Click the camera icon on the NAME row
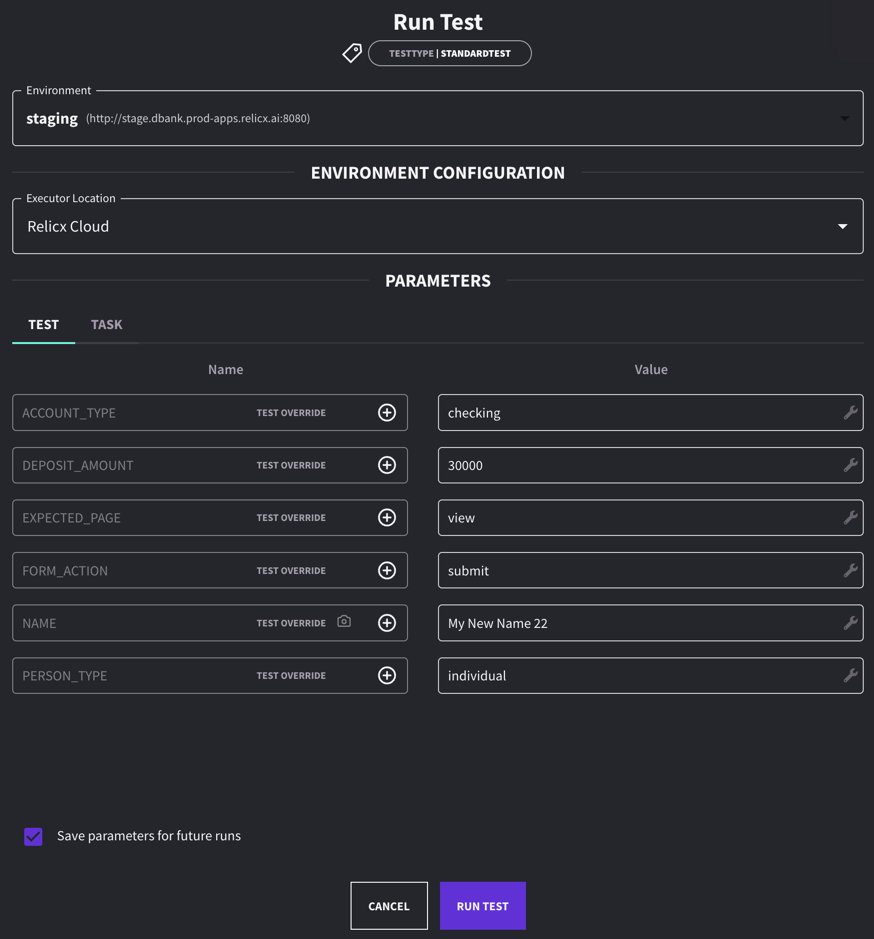Image resolution: width=874 pixels, height=939 pixels. (344, 622)
